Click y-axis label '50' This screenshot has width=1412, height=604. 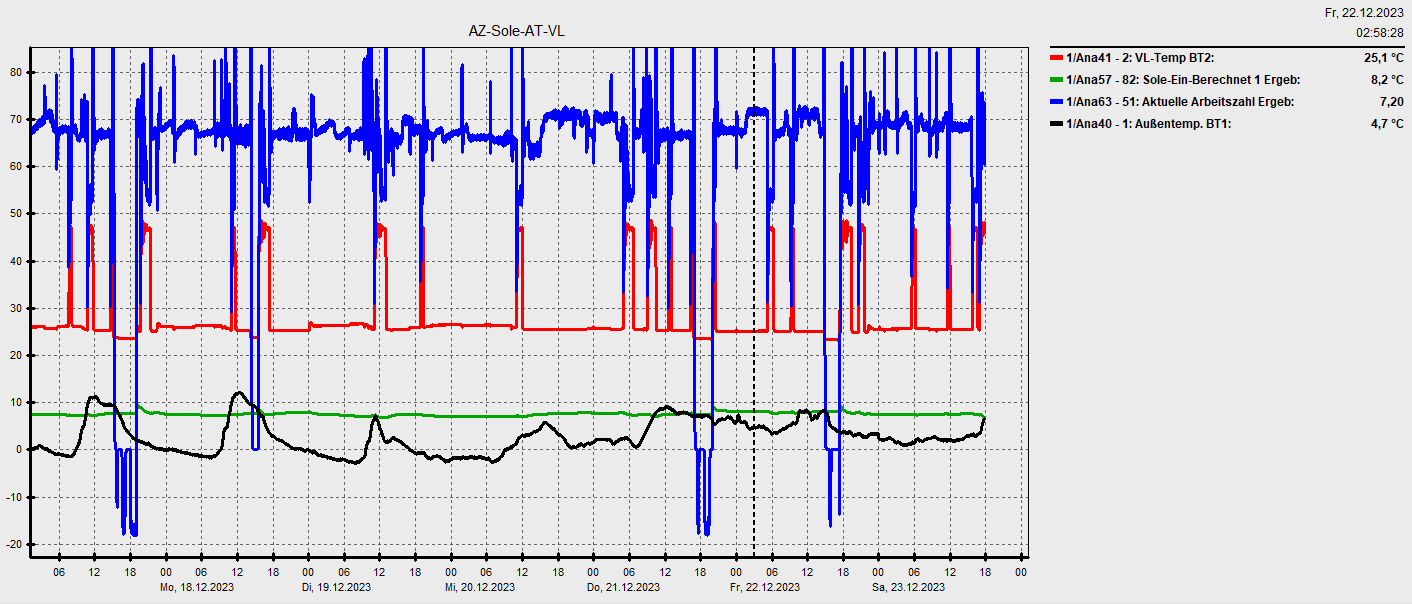point(16,214)
